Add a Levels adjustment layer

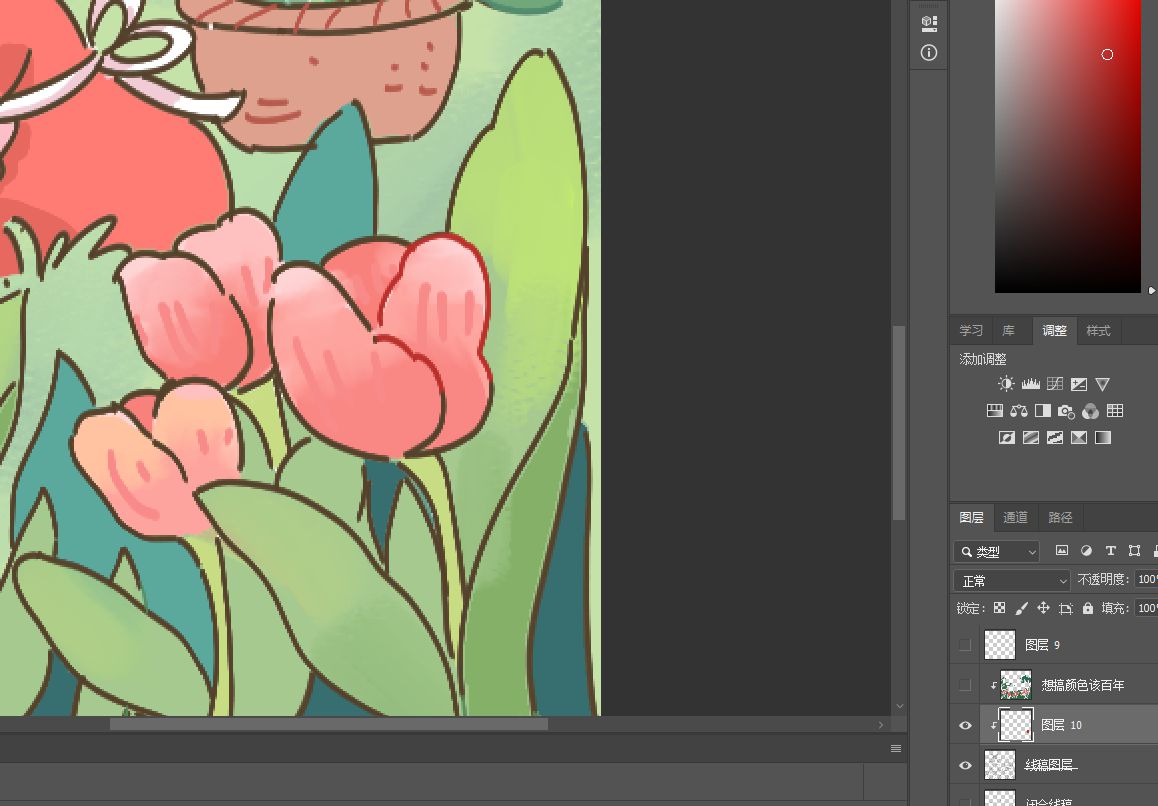[1030, 383]
